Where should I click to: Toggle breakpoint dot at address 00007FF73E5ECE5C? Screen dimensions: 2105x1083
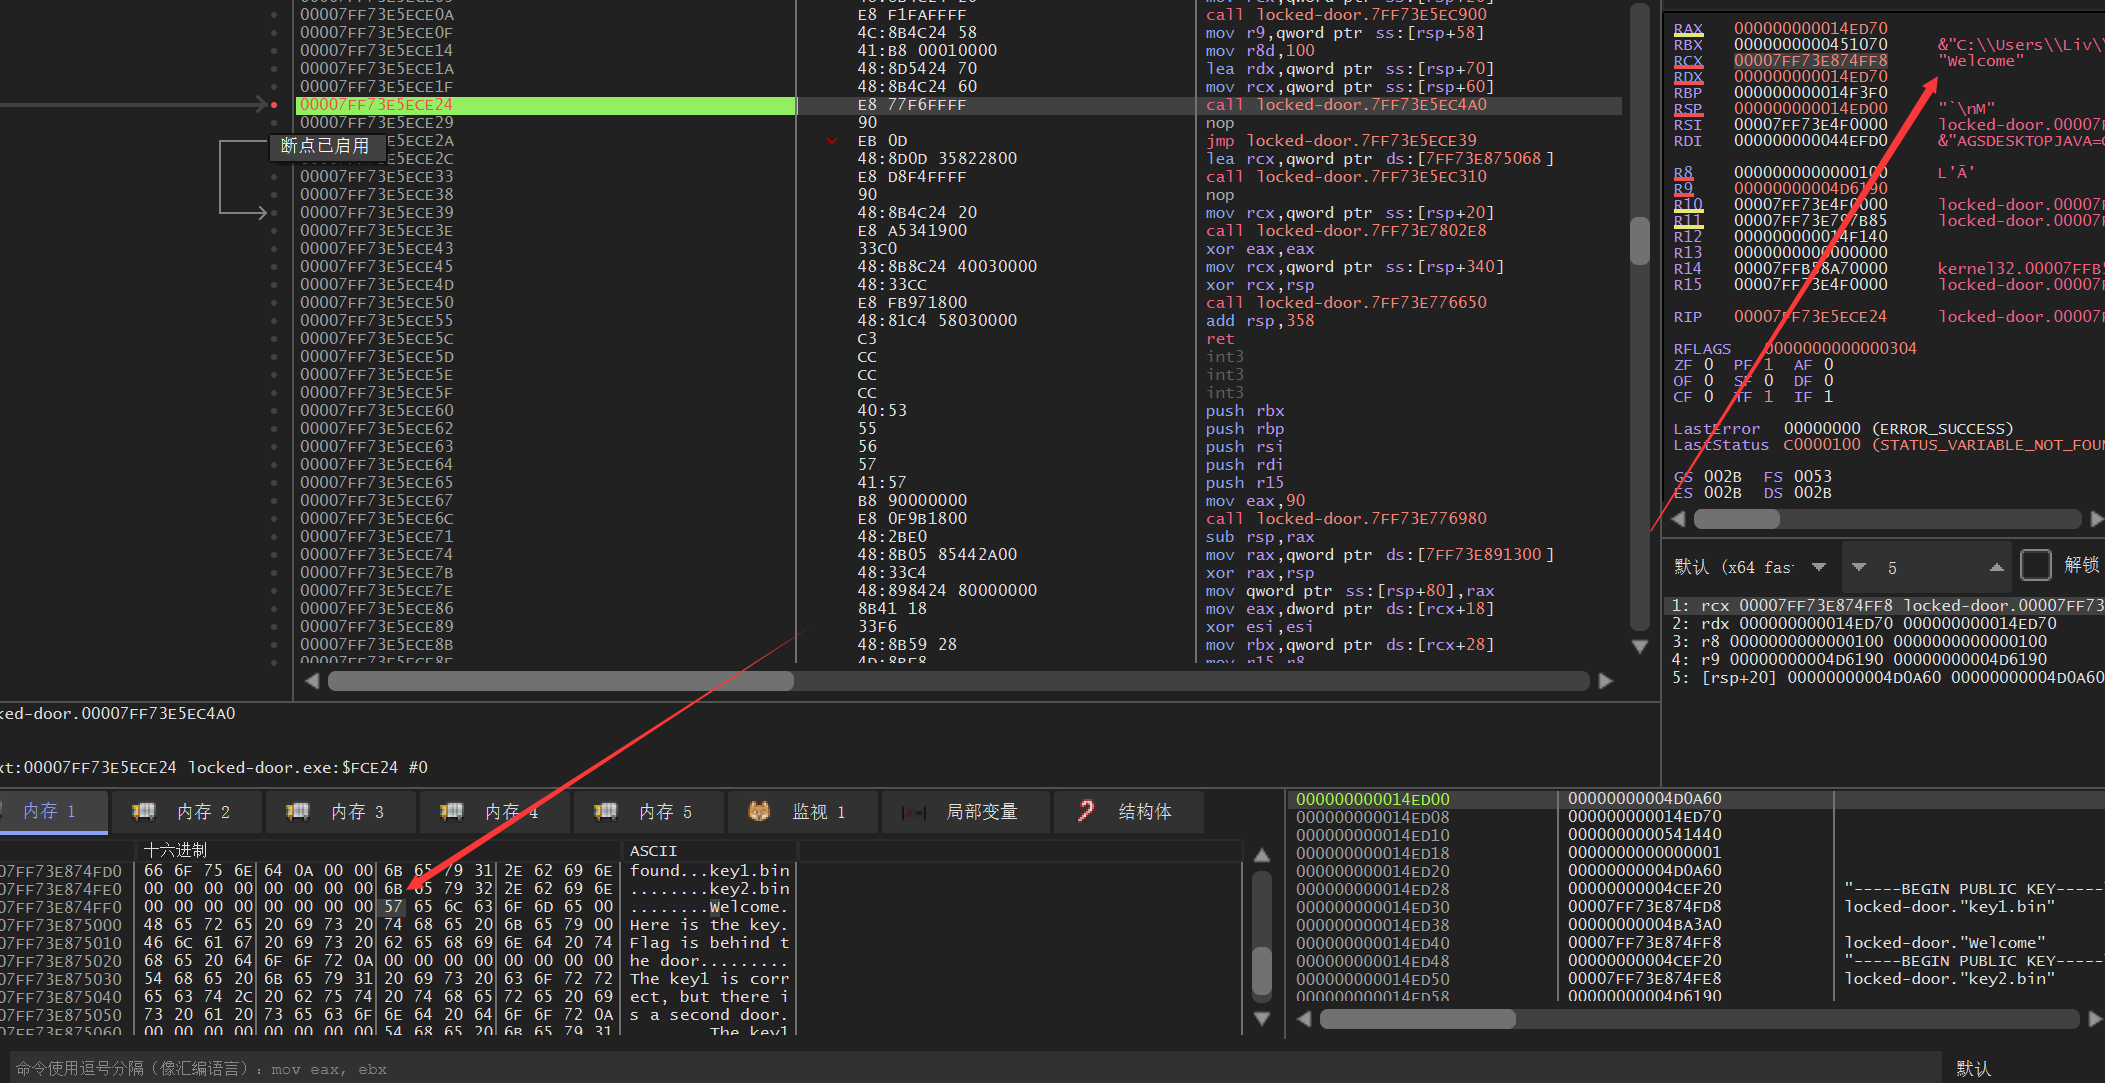coord(274,338)
